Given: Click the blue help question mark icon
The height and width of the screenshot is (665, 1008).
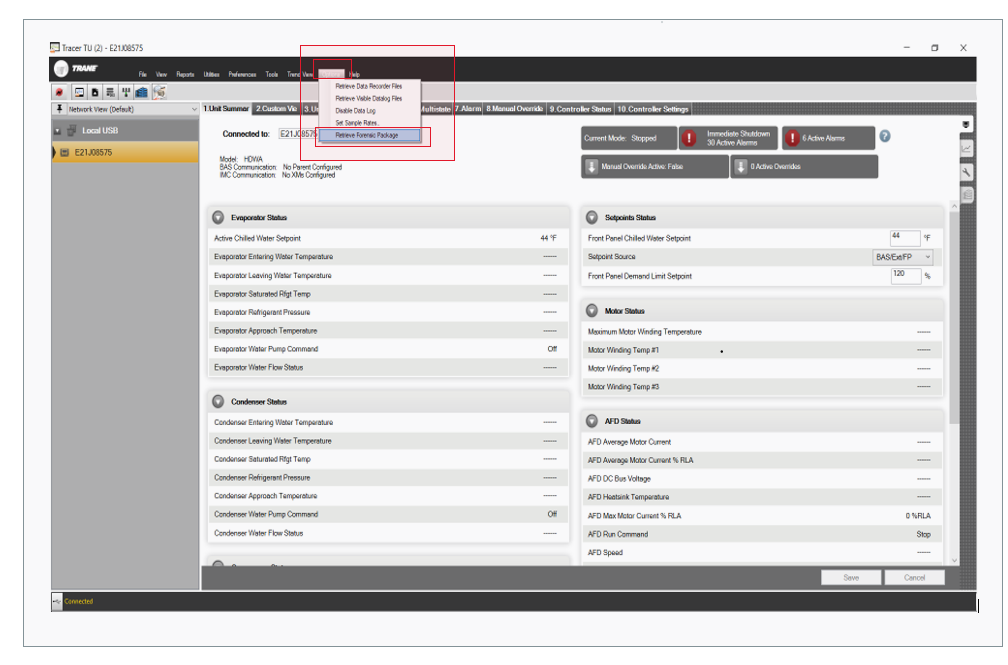Looking at the screenshot, I should tap(885, 136).
